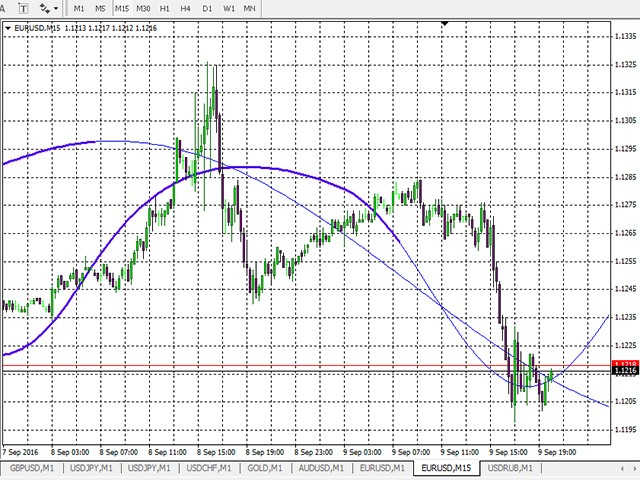Click the '8 Sep 03:00' time label
Screen dimensions: 640x480
click(70, 452)
